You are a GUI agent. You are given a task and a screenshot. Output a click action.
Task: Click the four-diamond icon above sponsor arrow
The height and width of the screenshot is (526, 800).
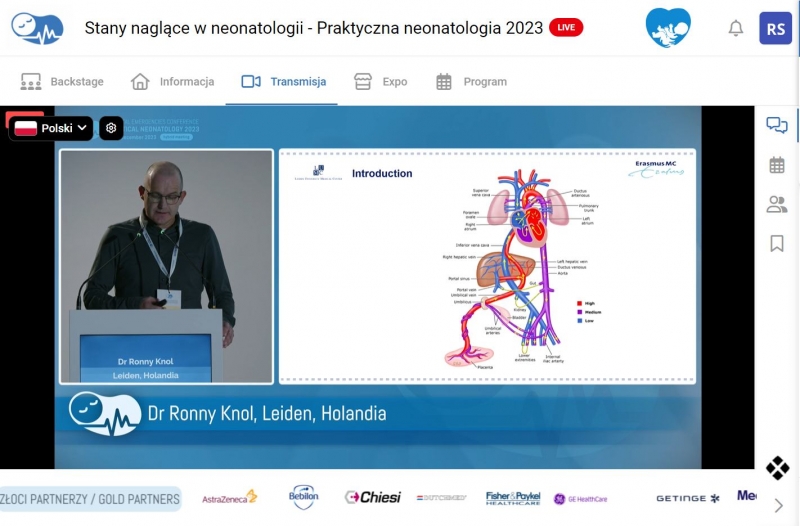tap(777, 468)
